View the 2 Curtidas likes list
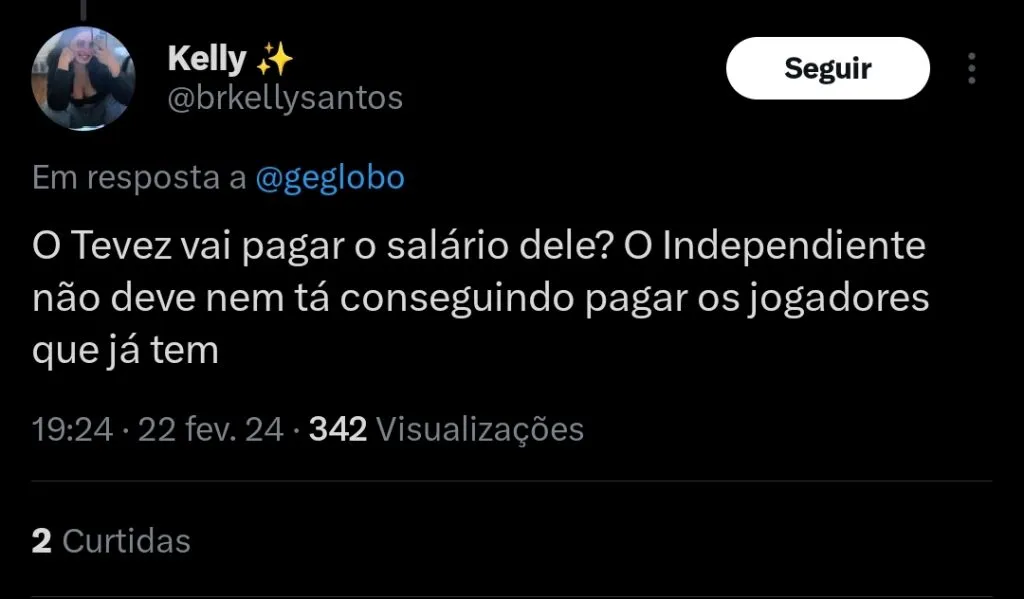1024x599 pixels. [111, 541]
